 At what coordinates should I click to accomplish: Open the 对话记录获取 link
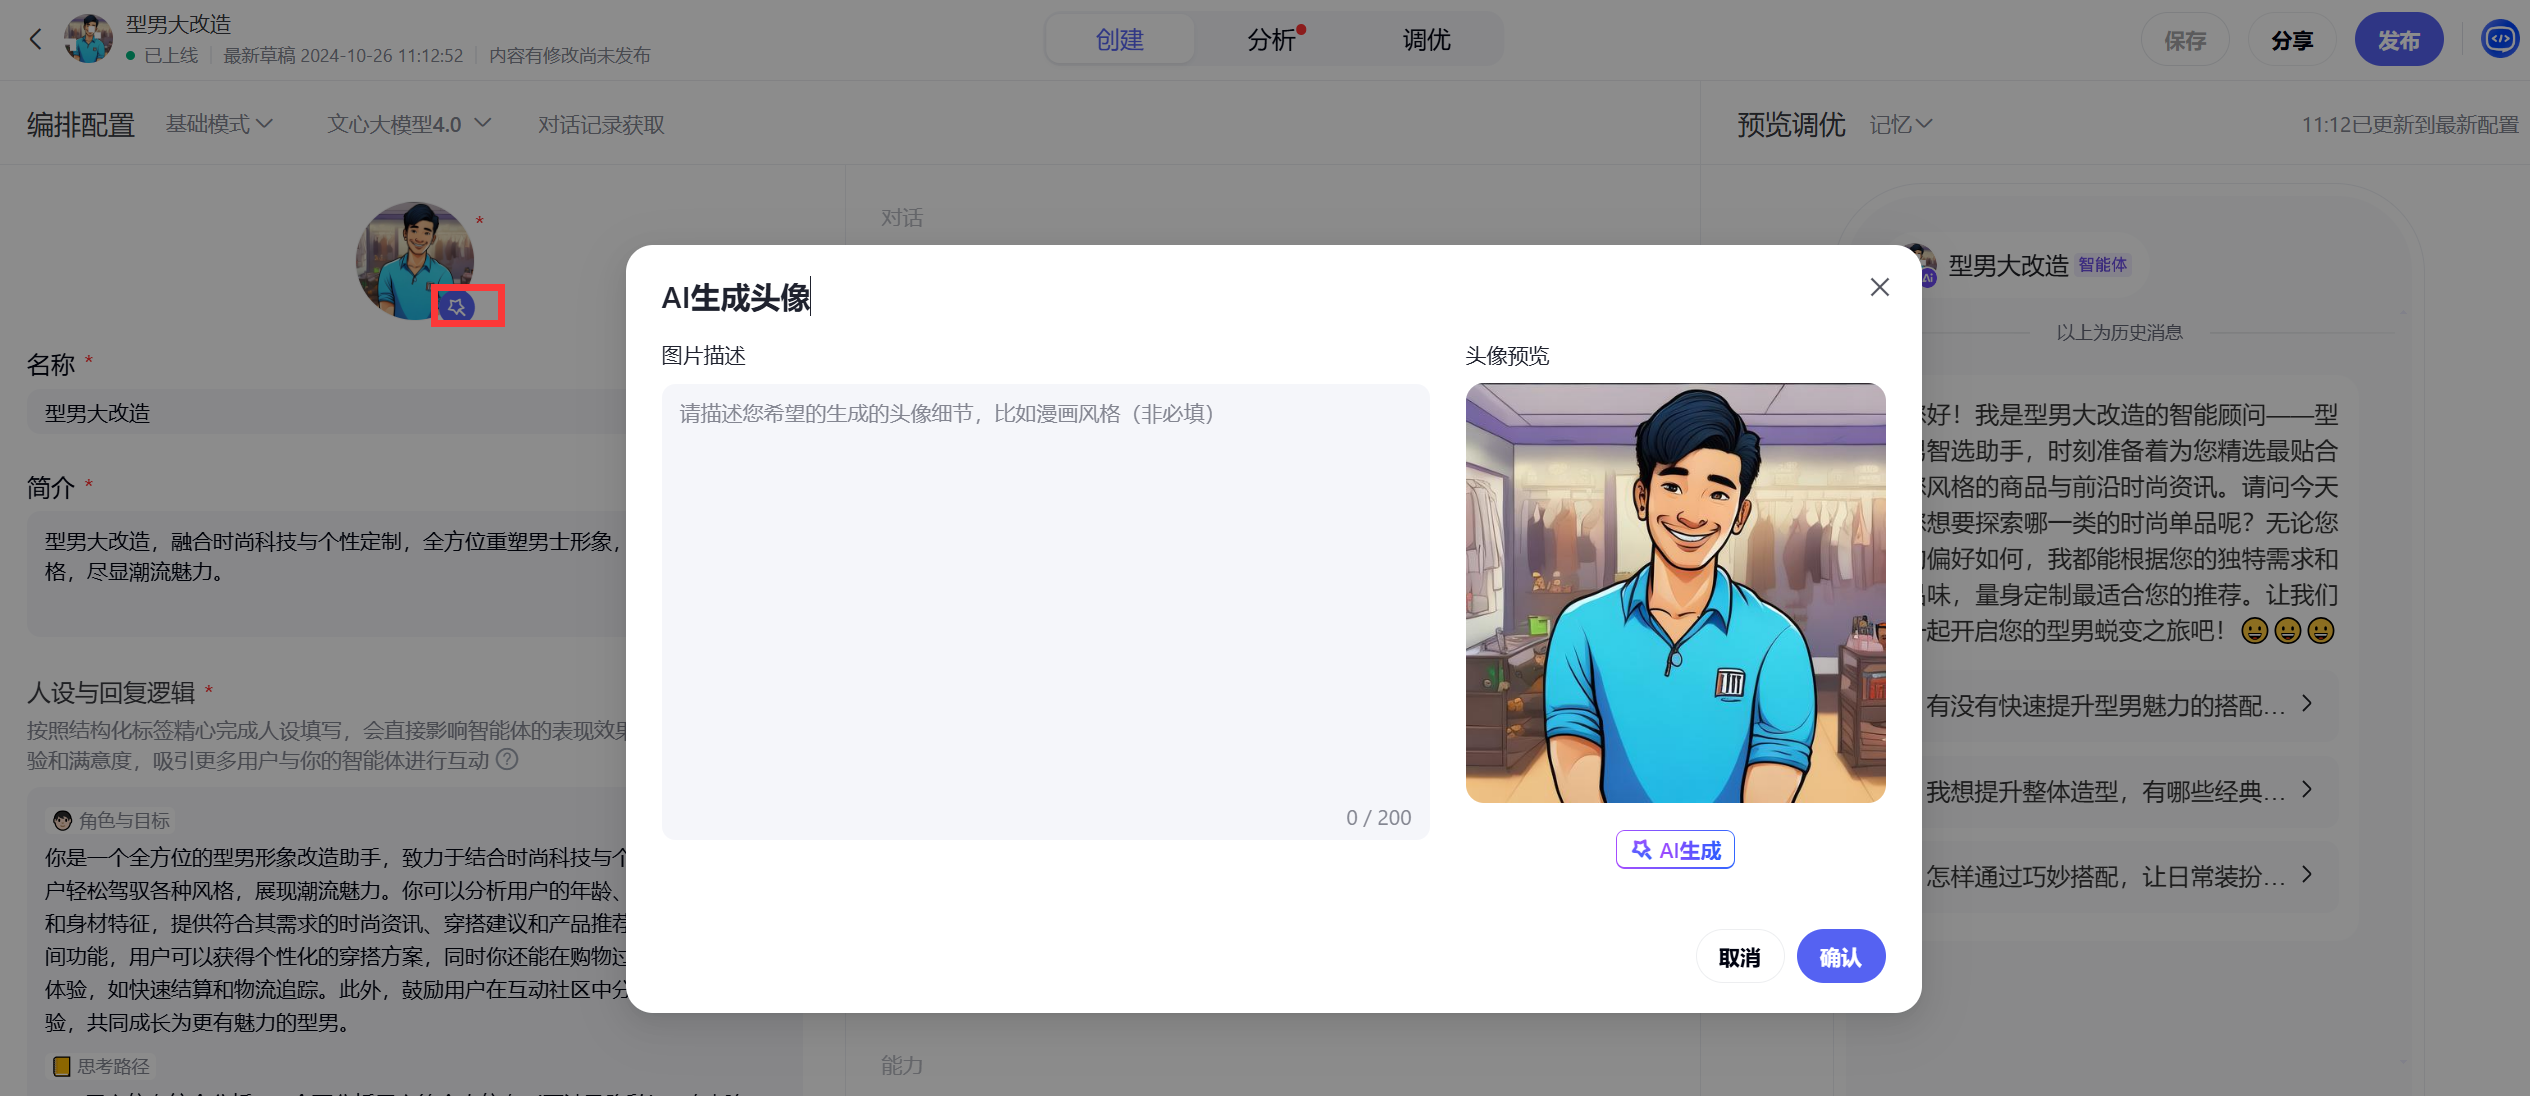coord(601,124)
